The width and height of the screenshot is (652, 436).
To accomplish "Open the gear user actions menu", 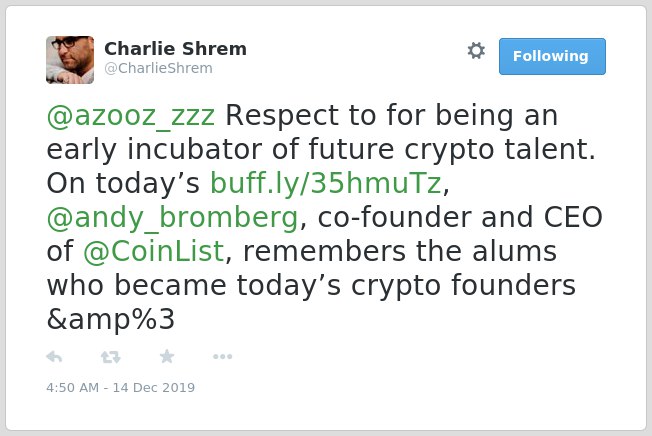I will tap(476, 51).
